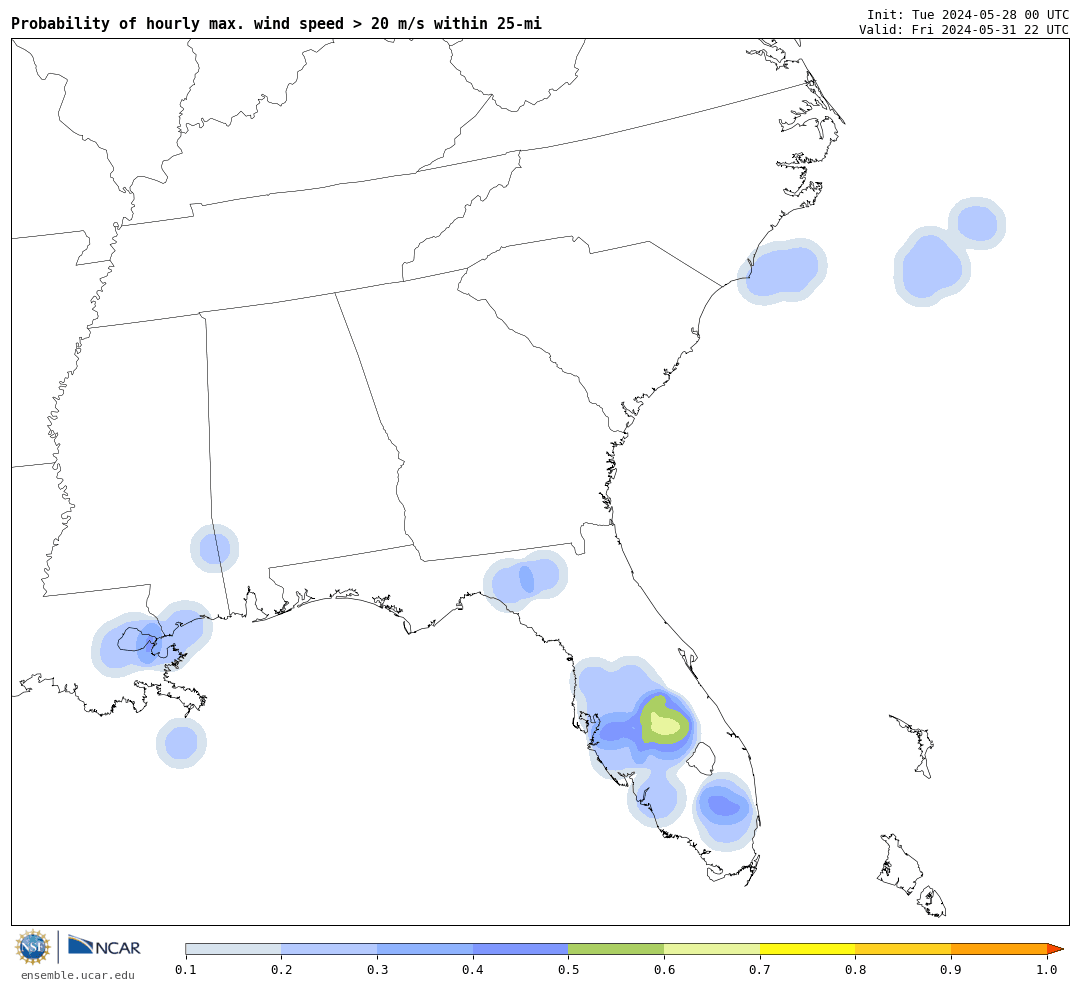Click the 0.5–0.6 green color swatch
Viewport: 1080px width, 988px height.
click(616, 949)
